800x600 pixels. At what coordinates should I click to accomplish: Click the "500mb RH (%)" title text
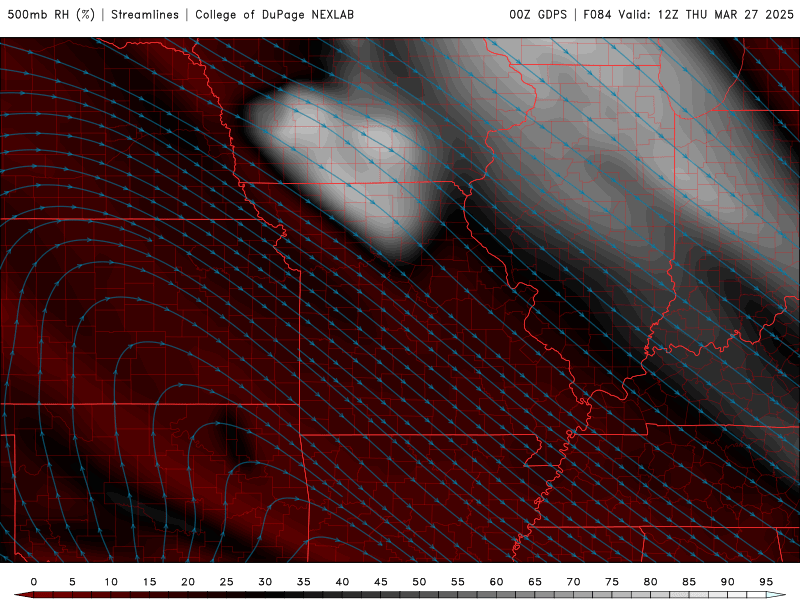pyautogui.click(x=51, y=14)
